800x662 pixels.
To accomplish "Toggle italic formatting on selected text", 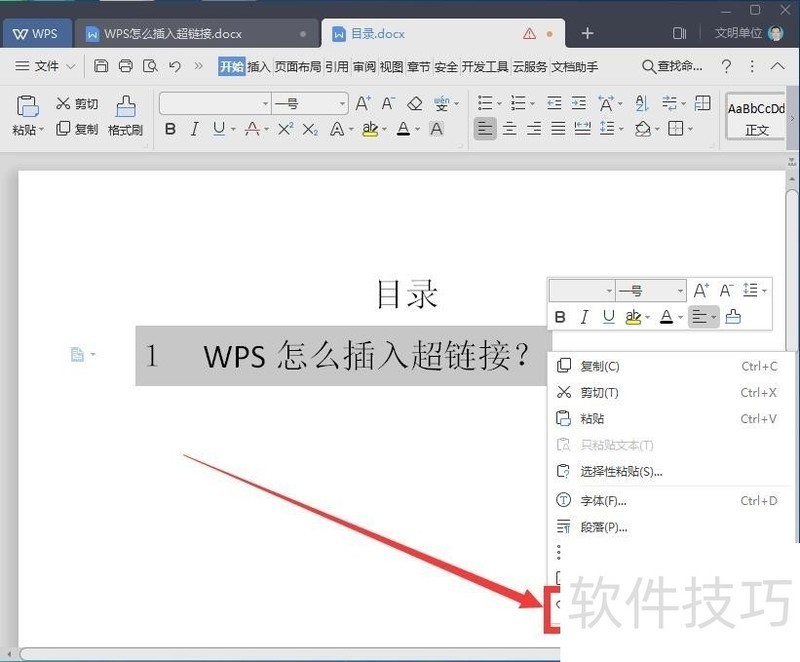I will 194,129.
